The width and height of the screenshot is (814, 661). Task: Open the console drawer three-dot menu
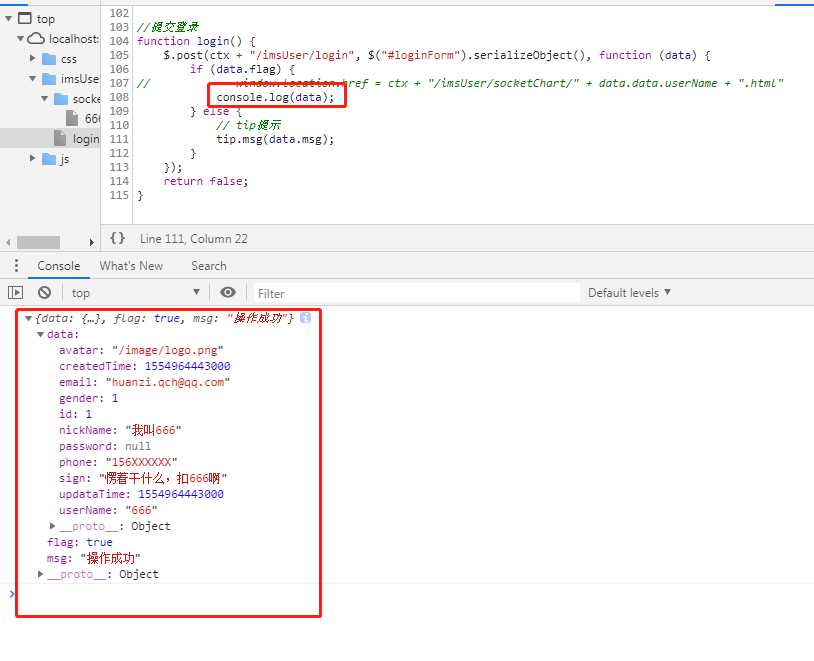(17, 265)
